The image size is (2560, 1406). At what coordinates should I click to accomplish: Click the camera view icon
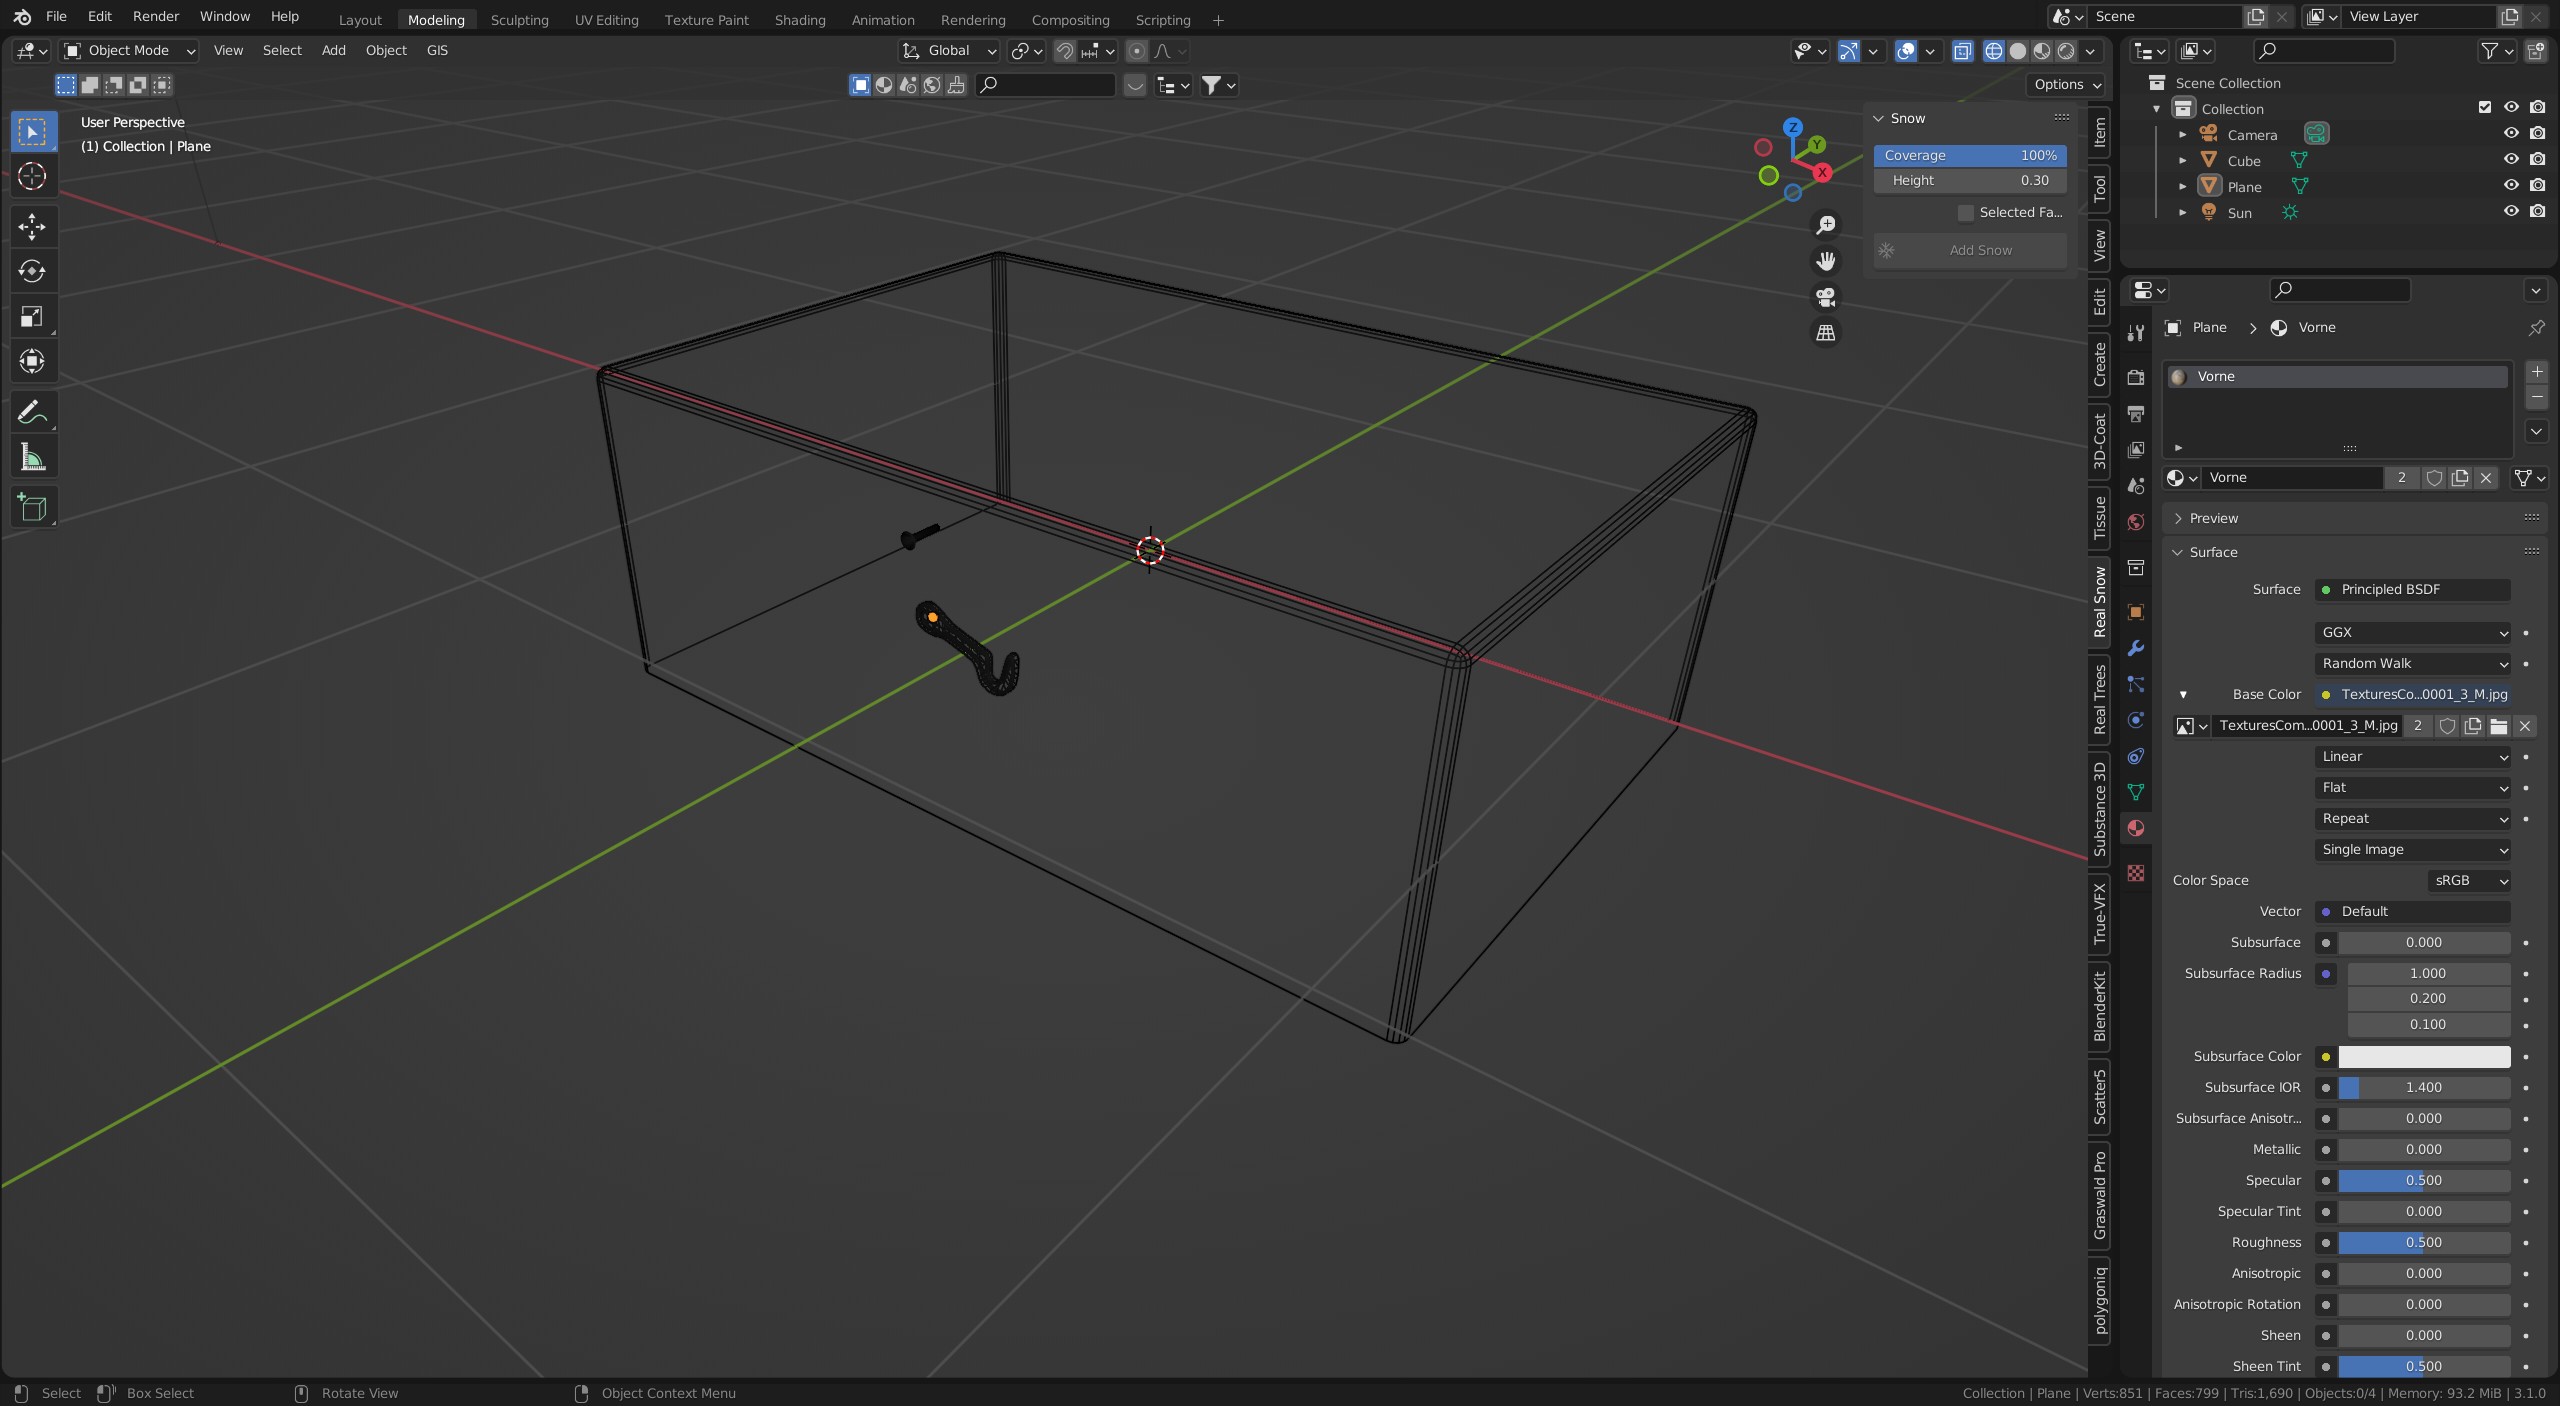point(1826,297)
